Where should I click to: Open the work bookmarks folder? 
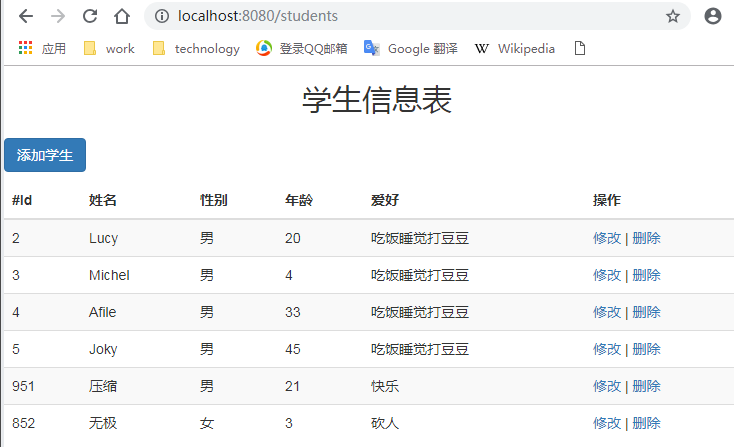point(109,48)
